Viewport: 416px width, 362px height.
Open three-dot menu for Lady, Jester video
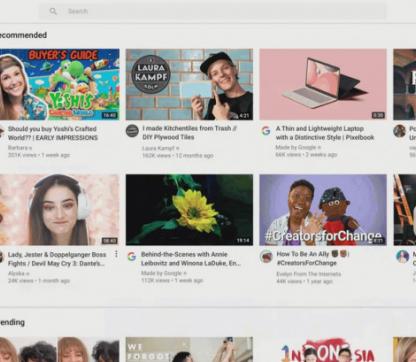pyautogui.click(x=116, y=254)
